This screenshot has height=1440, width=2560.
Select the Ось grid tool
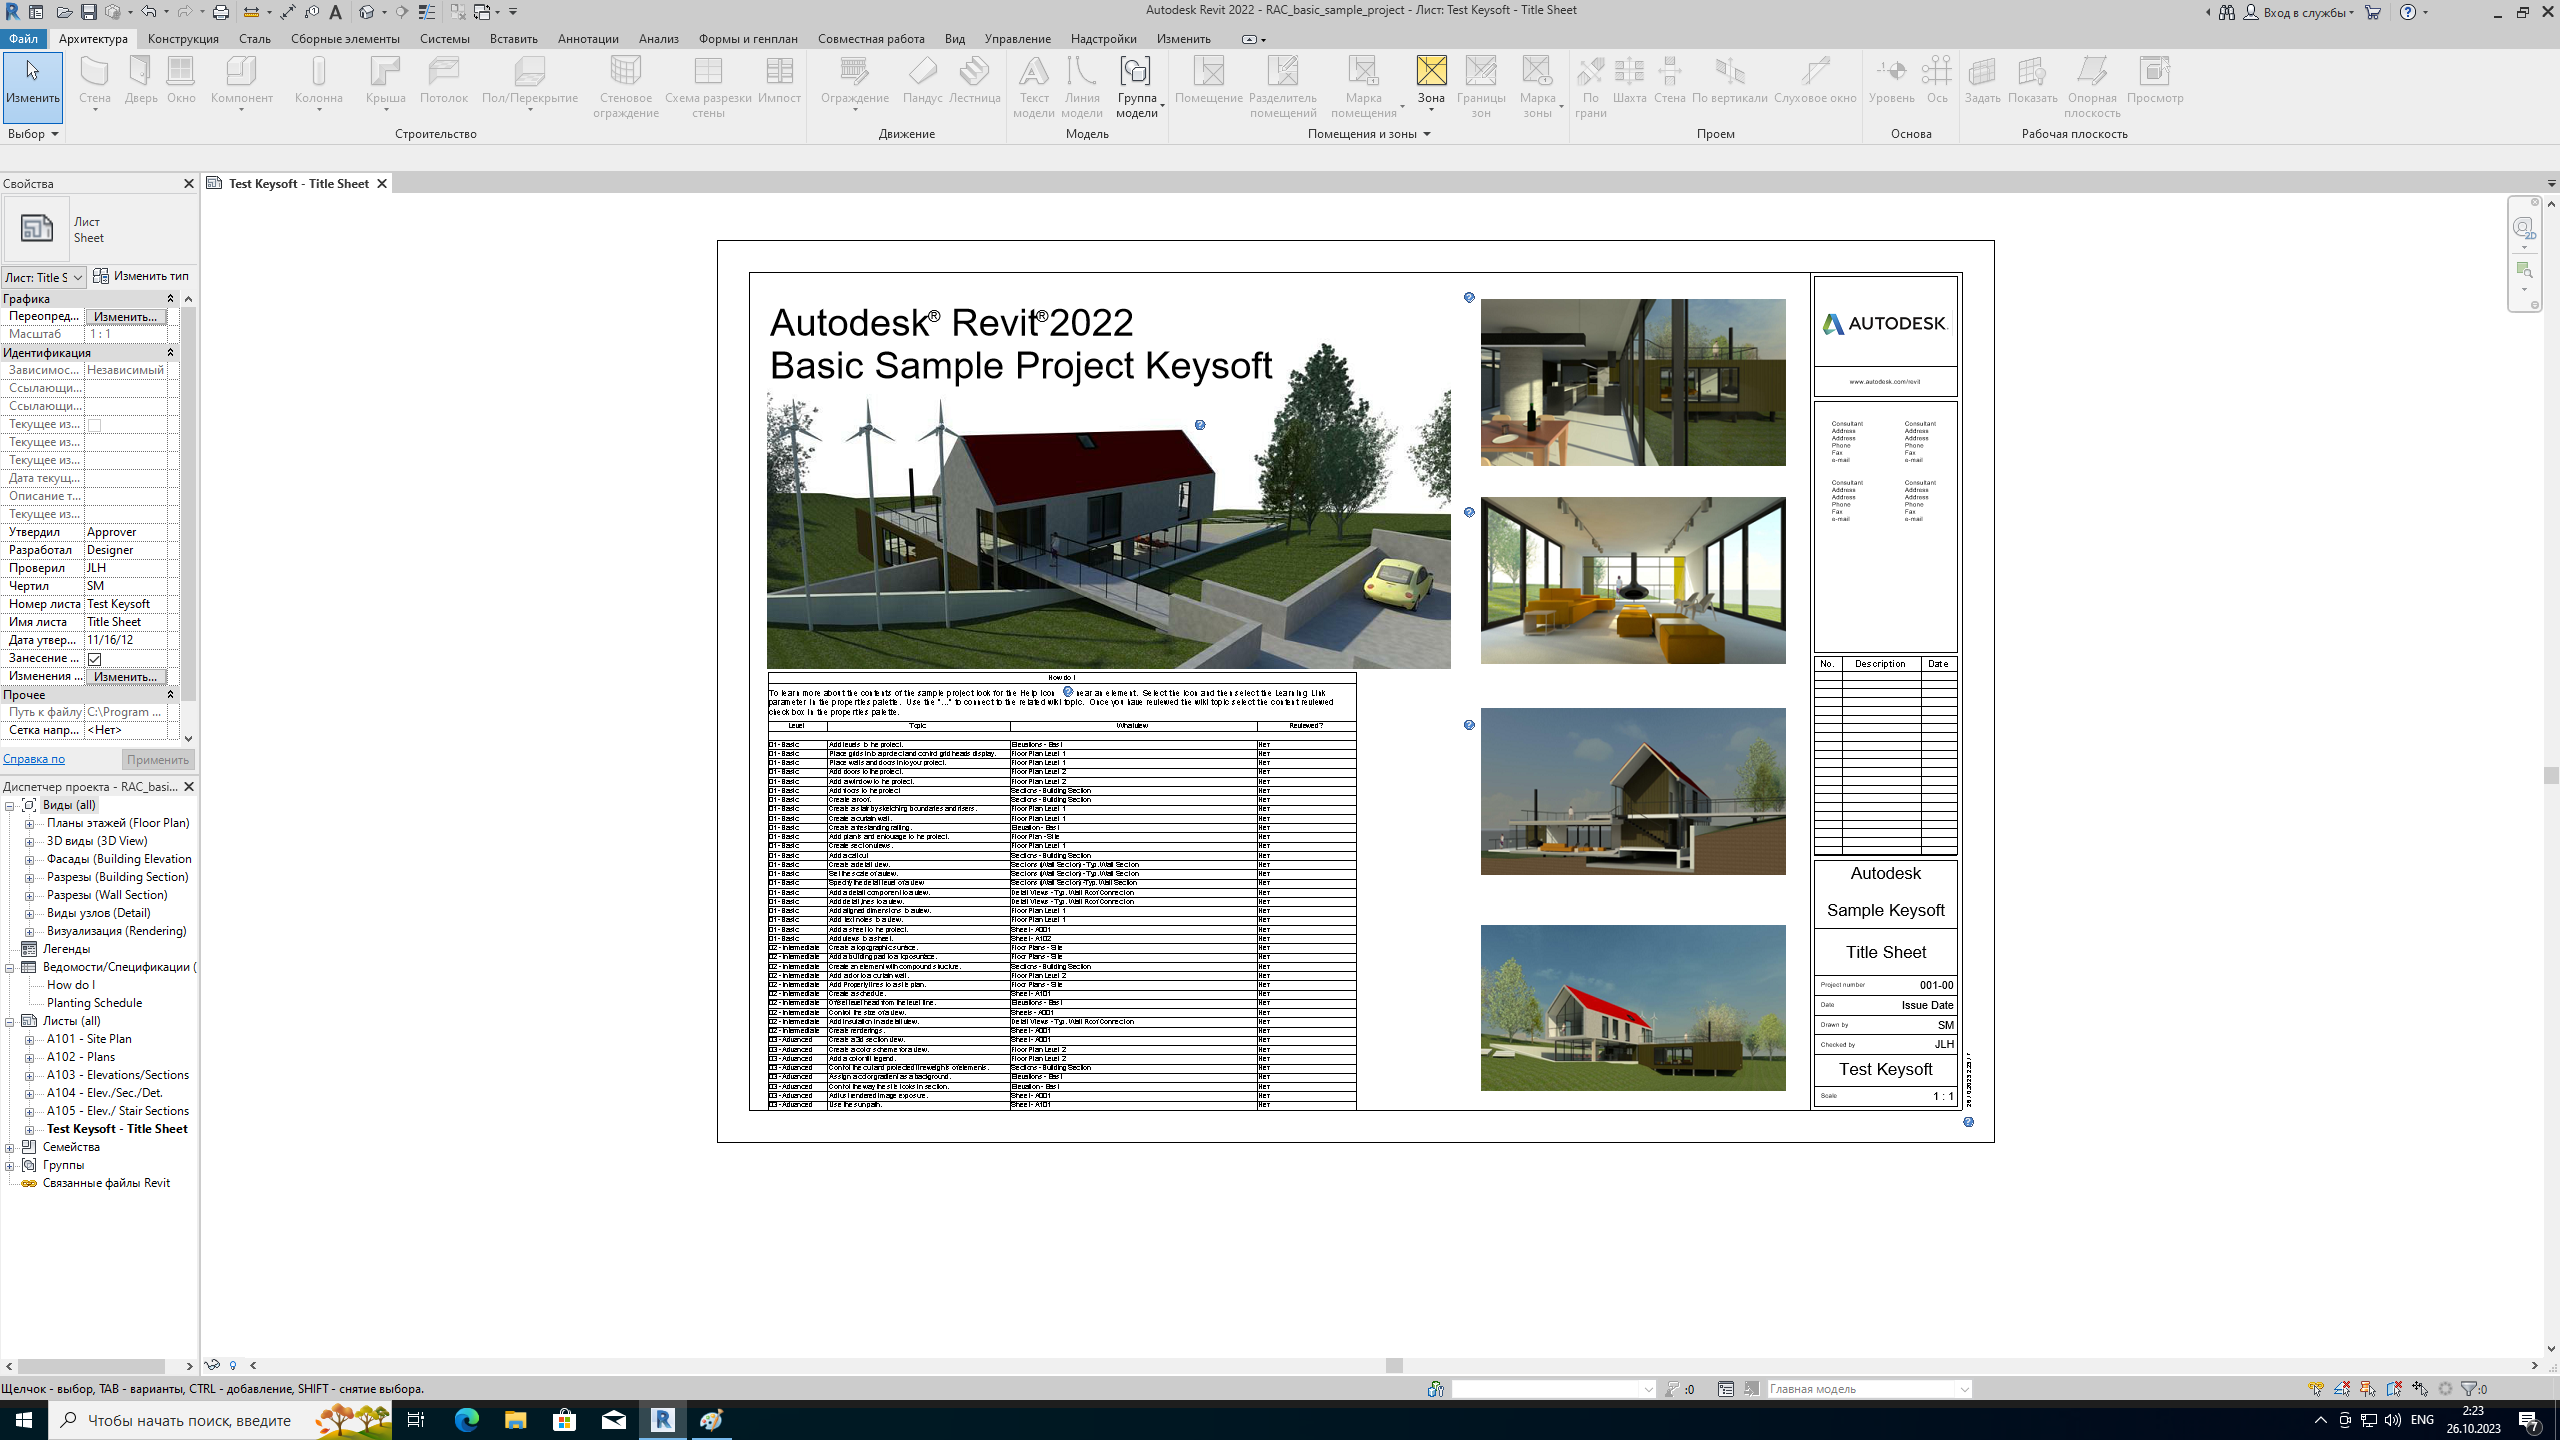pyautogui.click(x=1937, y=80)
